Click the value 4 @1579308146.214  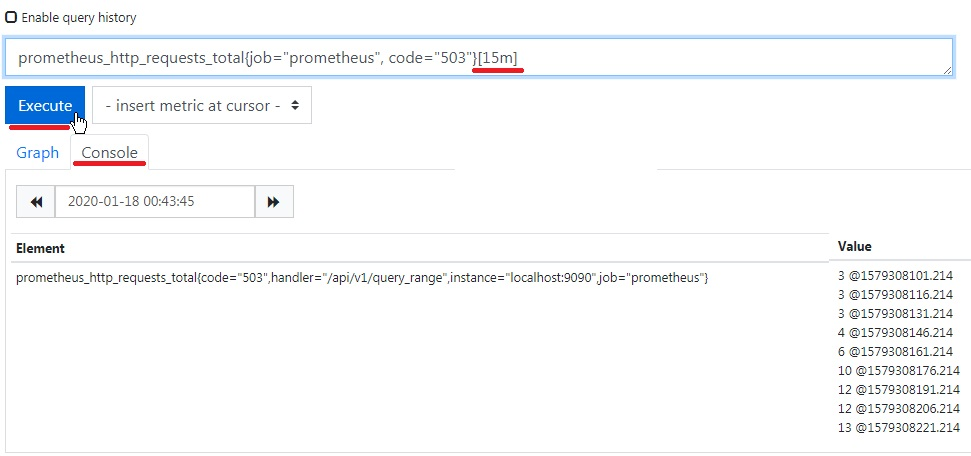[x=895, y=333]
